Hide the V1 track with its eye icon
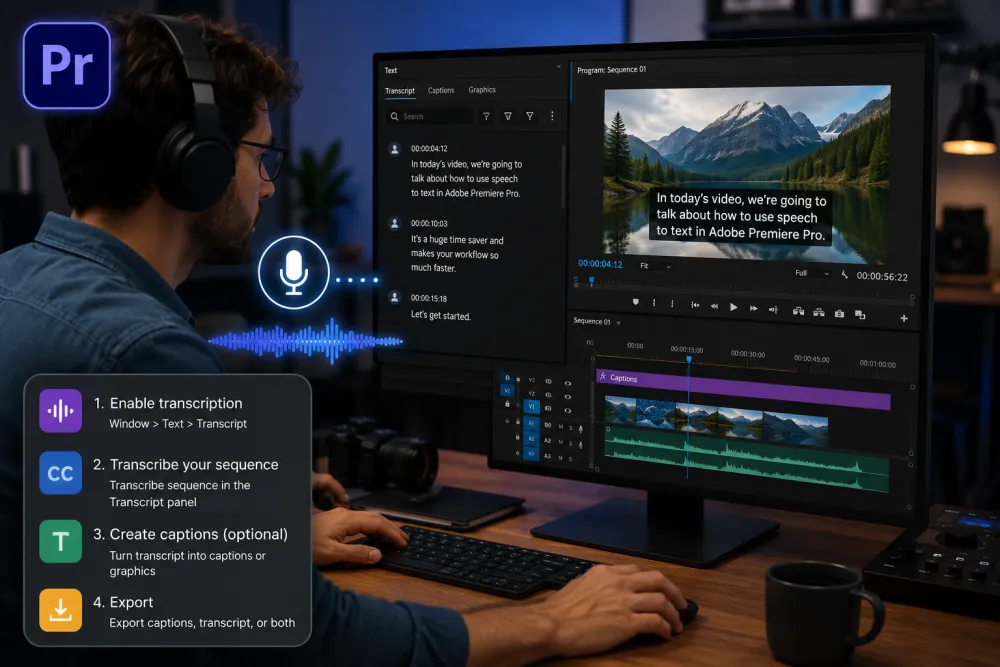 pyautogui.click(x=568, y=410)
